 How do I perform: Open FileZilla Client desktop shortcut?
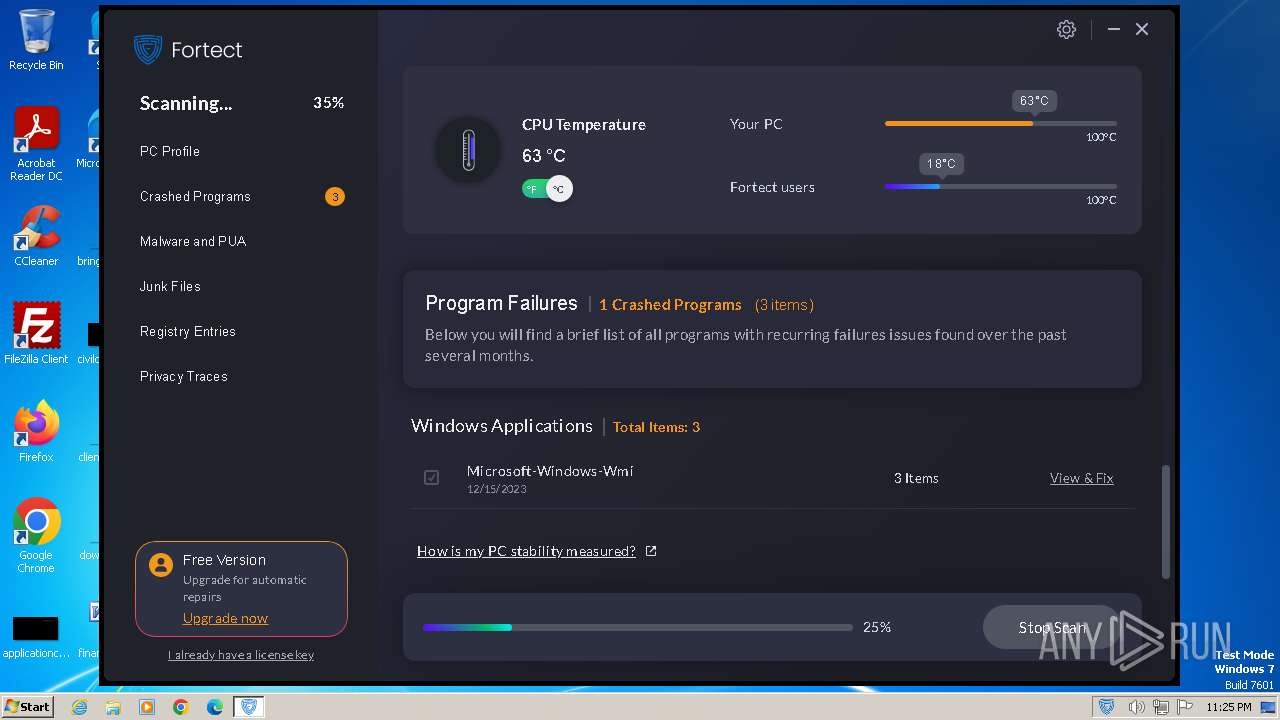click(x=36, y=334)
